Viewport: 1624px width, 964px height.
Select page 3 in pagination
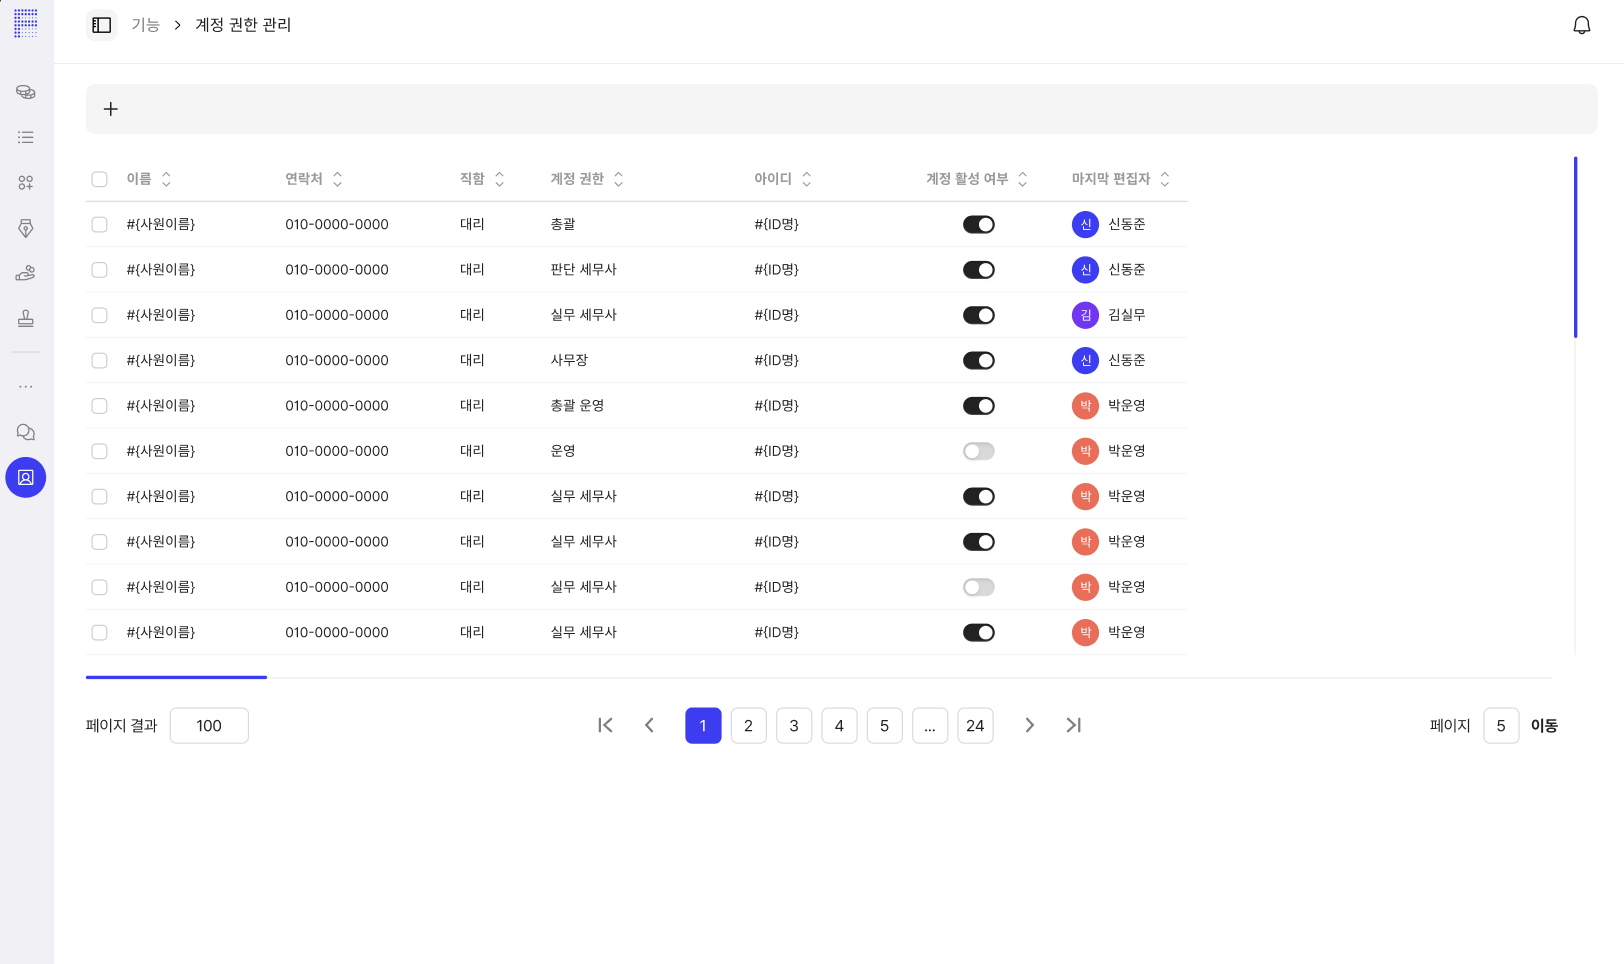[793, 726]
